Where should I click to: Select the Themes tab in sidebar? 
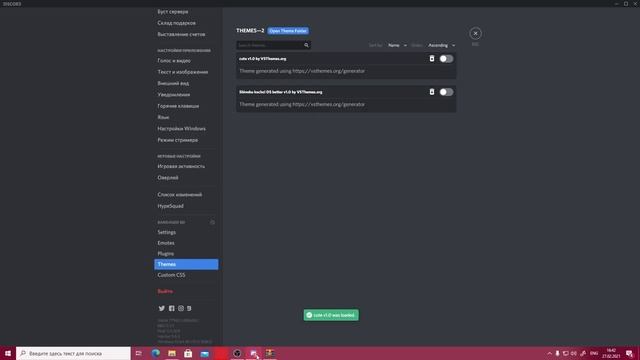tap(186, 264)
